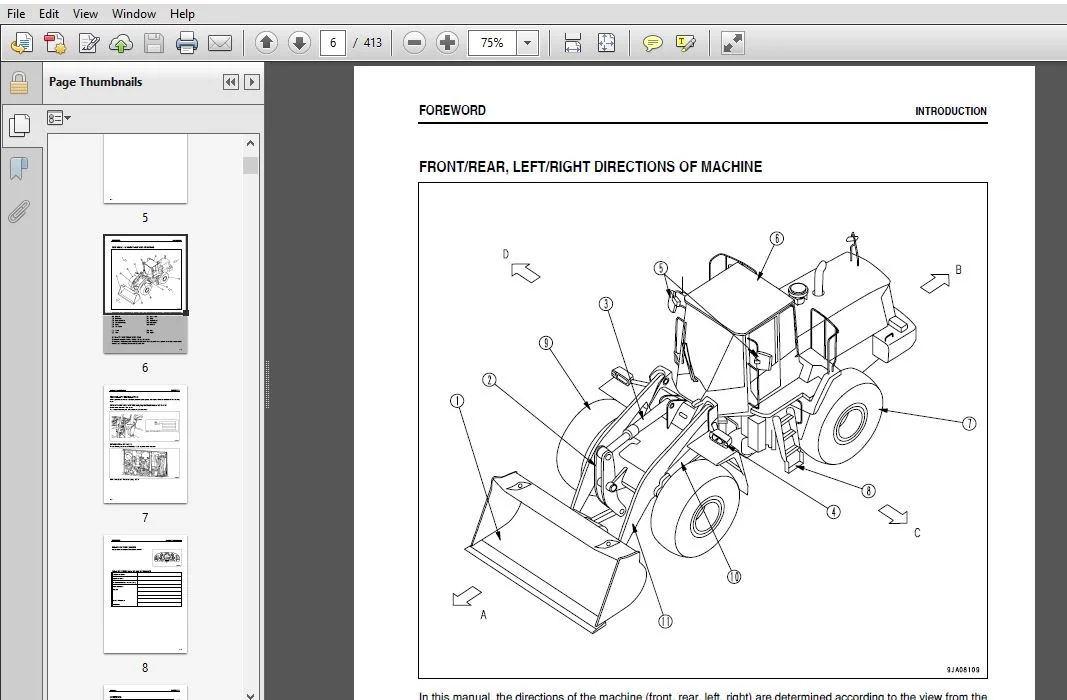Click the FOREWORD header text
Screen dimensions: 1067x700
(x=452, y=110)
